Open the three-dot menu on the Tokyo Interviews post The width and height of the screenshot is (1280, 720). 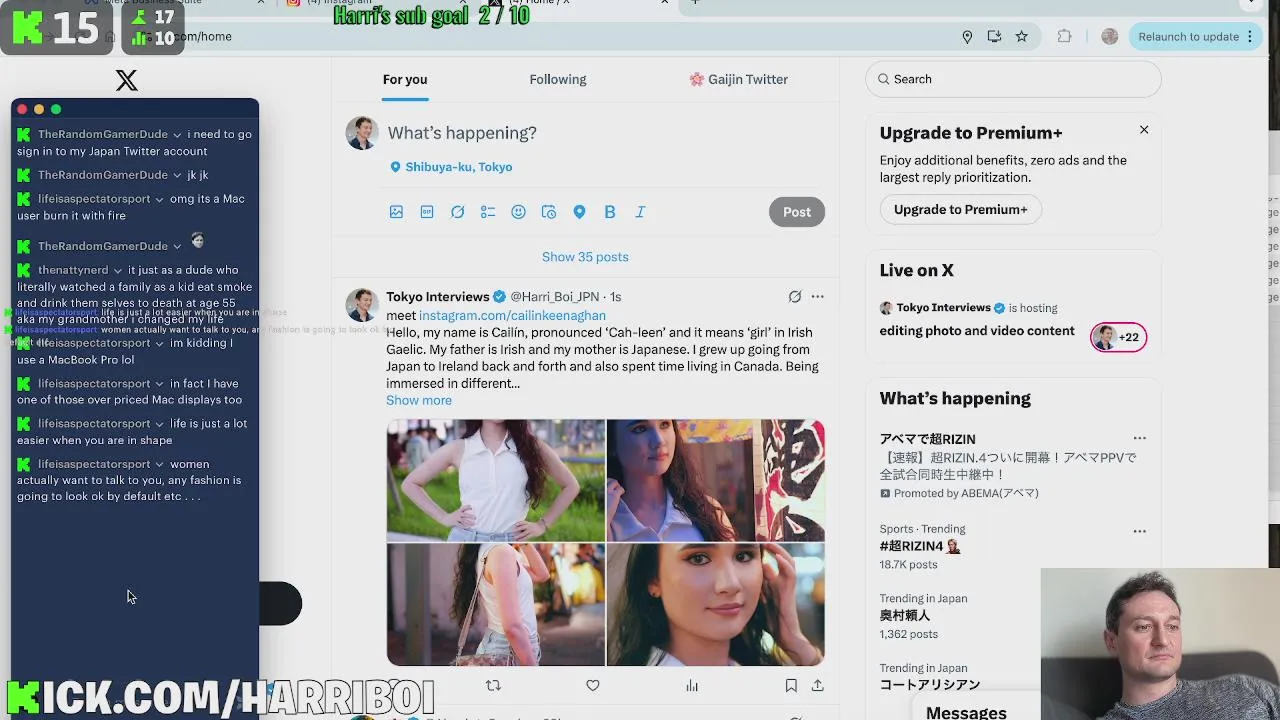point(818,297)
